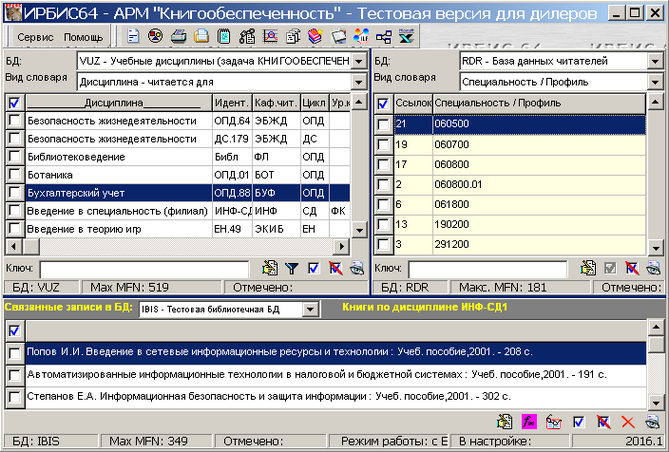The width and height of the screenshot is (669, 452).
Task: Tick the checkbox for Ботаника row
Action: [x=15, y=174]
